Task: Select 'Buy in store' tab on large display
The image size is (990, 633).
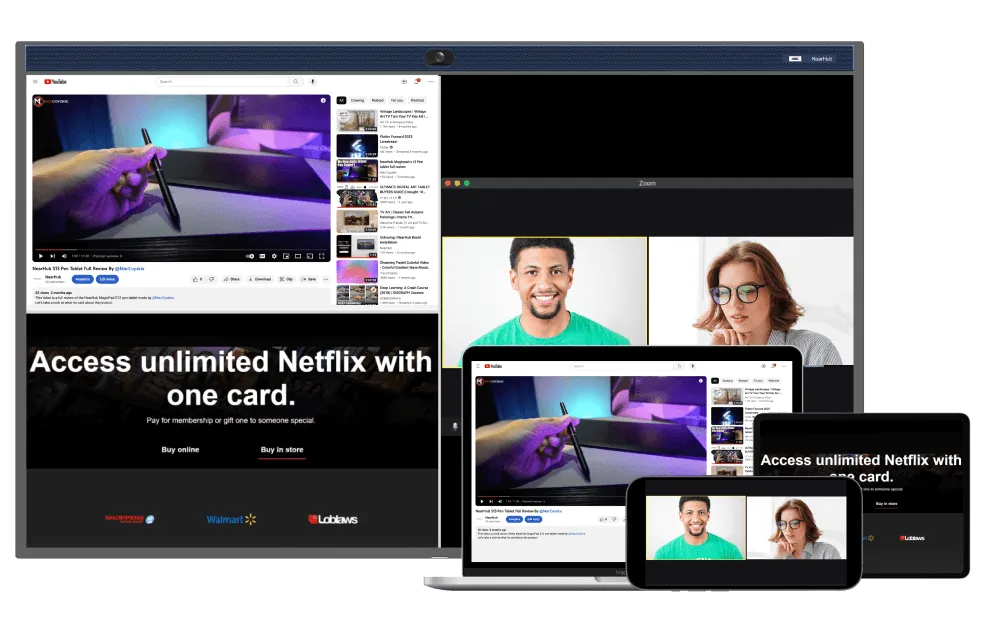Action: point(282,450)
